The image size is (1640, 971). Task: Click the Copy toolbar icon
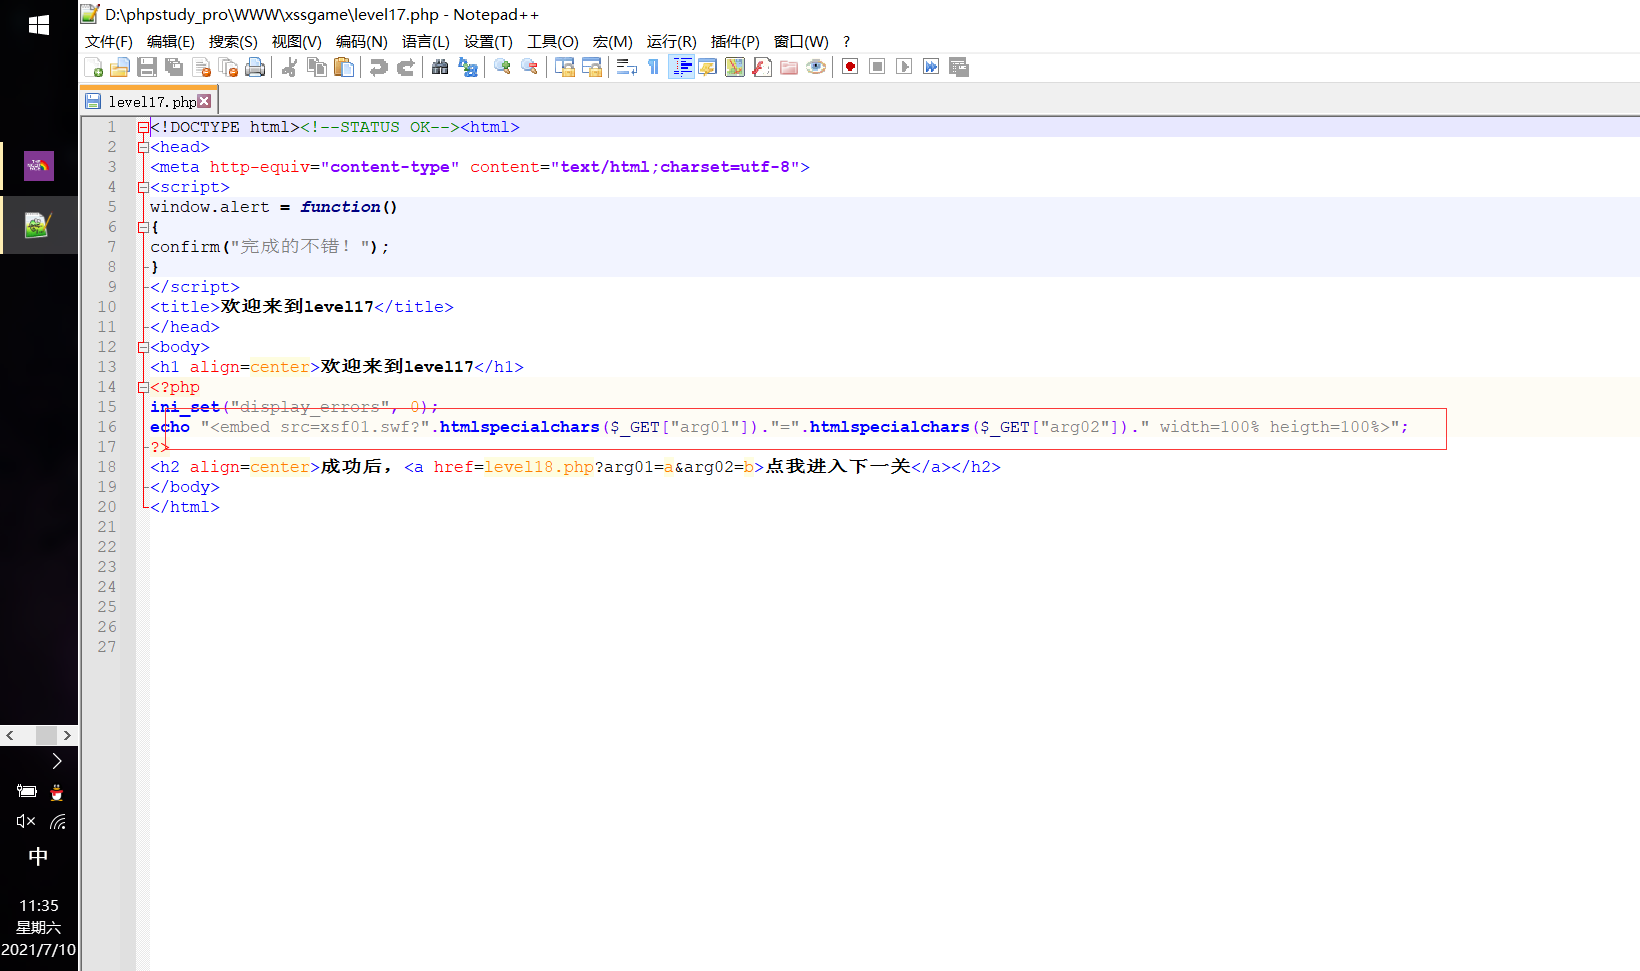(317, 67)
